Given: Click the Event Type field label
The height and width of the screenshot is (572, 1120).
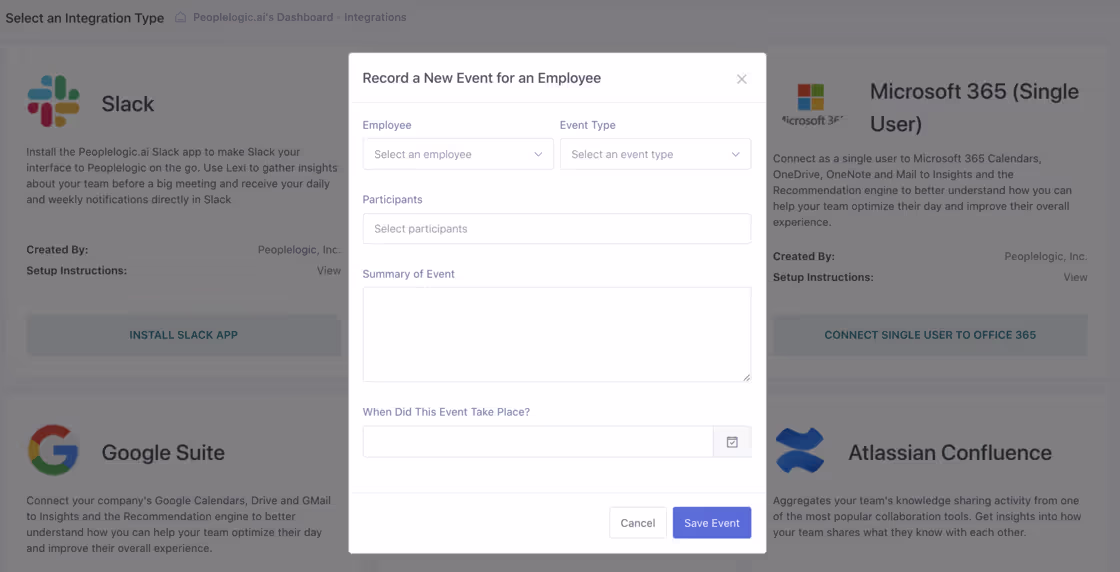Looking at the screenshot, I should click(588, 125).
